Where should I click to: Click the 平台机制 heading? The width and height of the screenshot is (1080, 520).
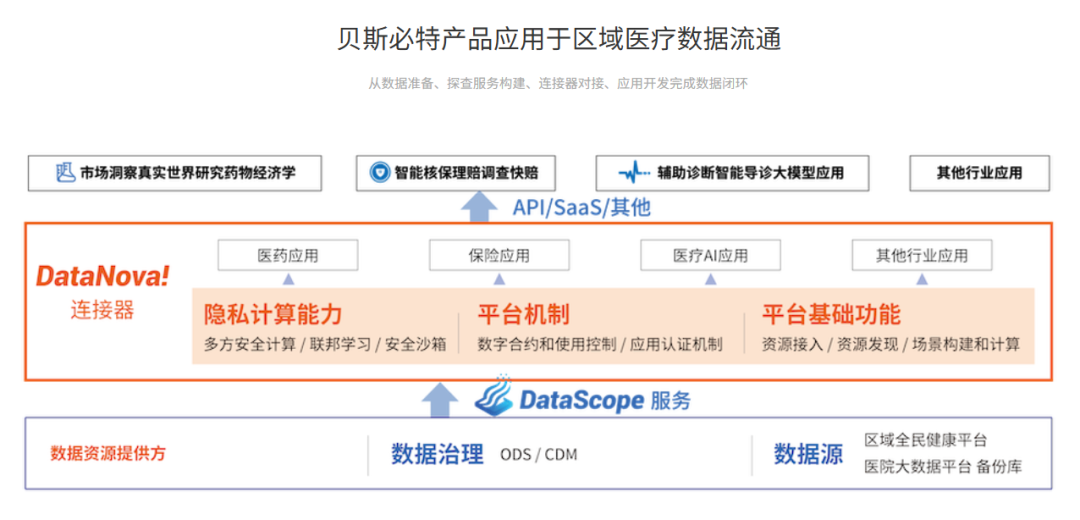(x=523, y=315)
